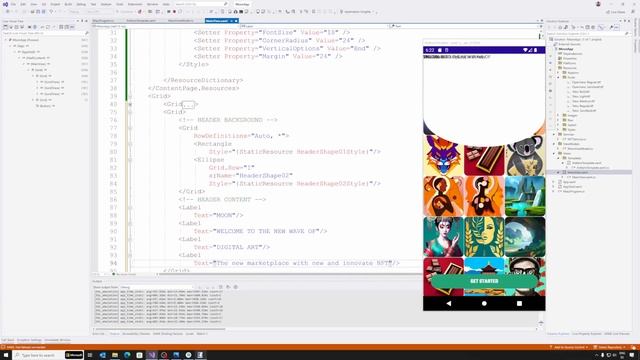Image resolution: width=640 pixels, height=360 pixels.
Task: Click the Clear All output icon
Action: click(221, 287)
